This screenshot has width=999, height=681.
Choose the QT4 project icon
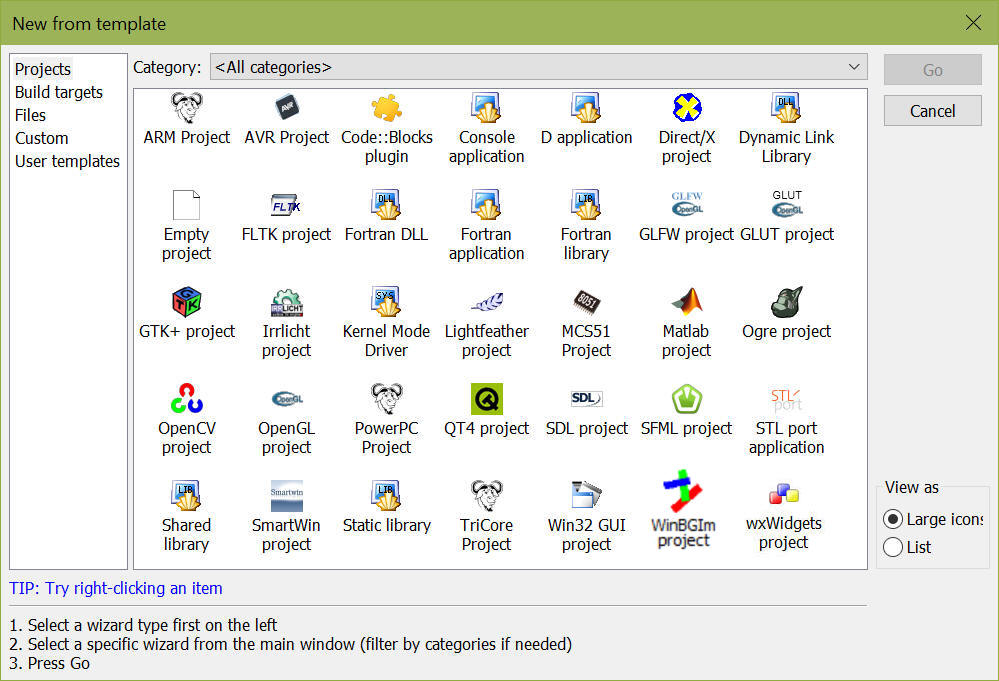point(487,398)
